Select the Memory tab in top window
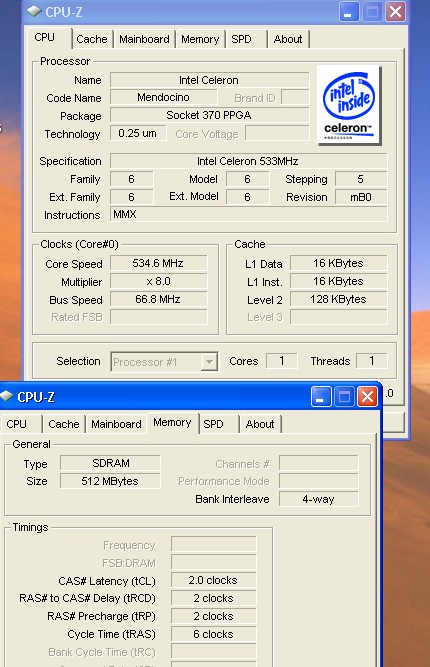 [x=200, y=39]
